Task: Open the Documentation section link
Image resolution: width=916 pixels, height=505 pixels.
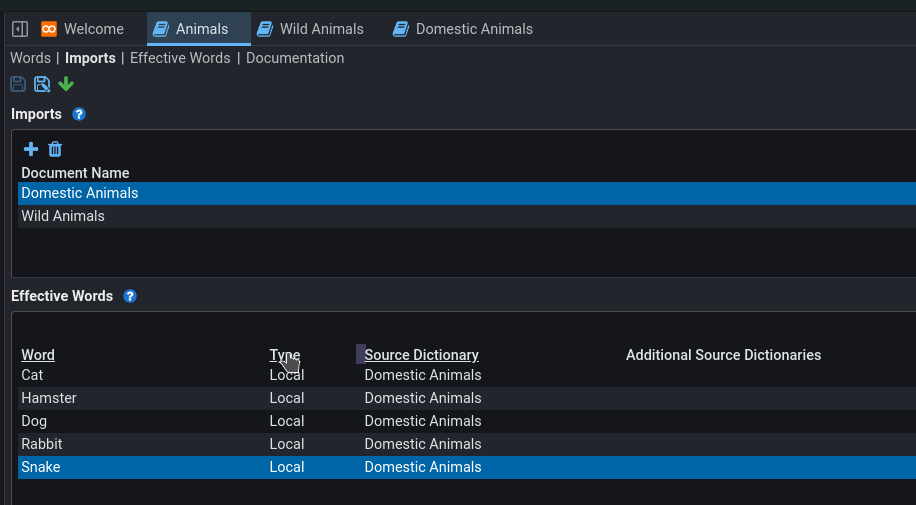Action: (295, 58)
